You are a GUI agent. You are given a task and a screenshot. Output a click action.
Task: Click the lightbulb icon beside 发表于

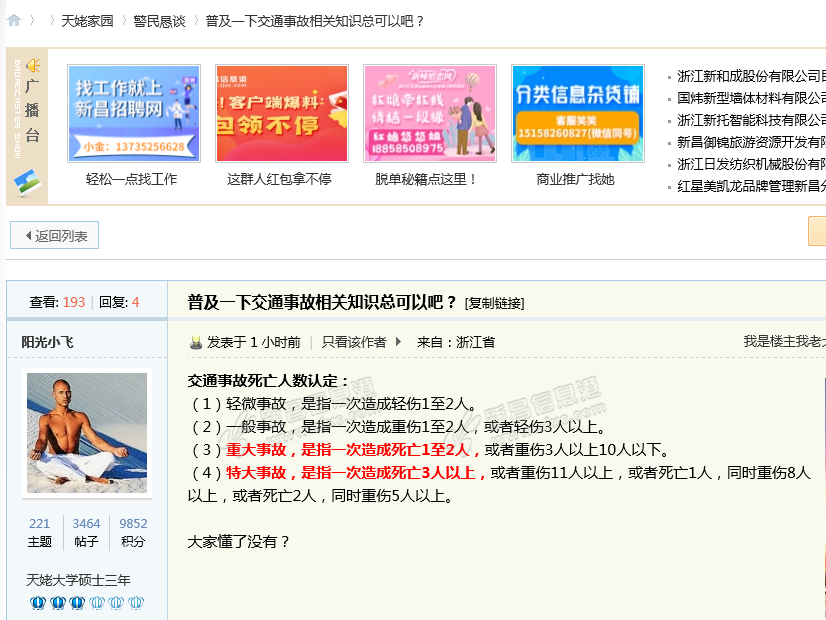pyautogui.click(x=196, y=342)
